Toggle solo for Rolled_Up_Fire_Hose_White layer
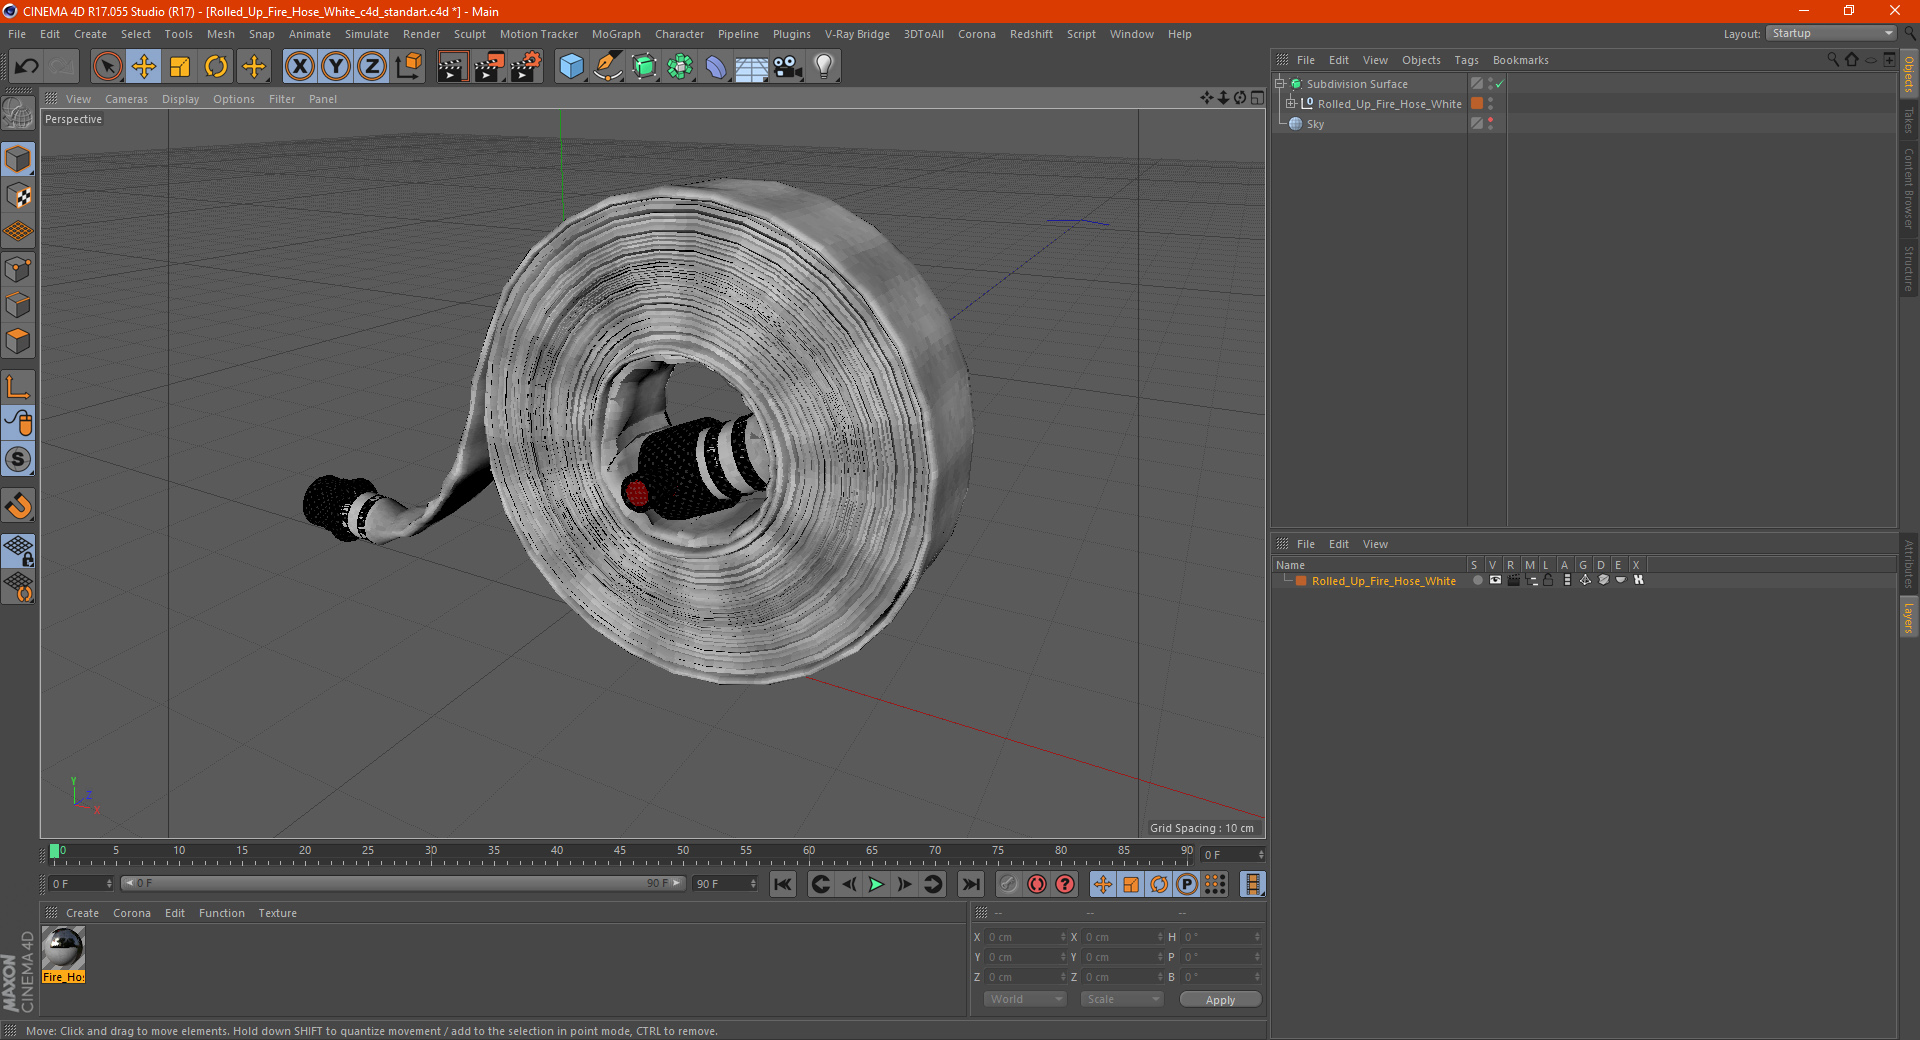The height and width of the screenshot is (1040, 1920). coord(1477,581)
